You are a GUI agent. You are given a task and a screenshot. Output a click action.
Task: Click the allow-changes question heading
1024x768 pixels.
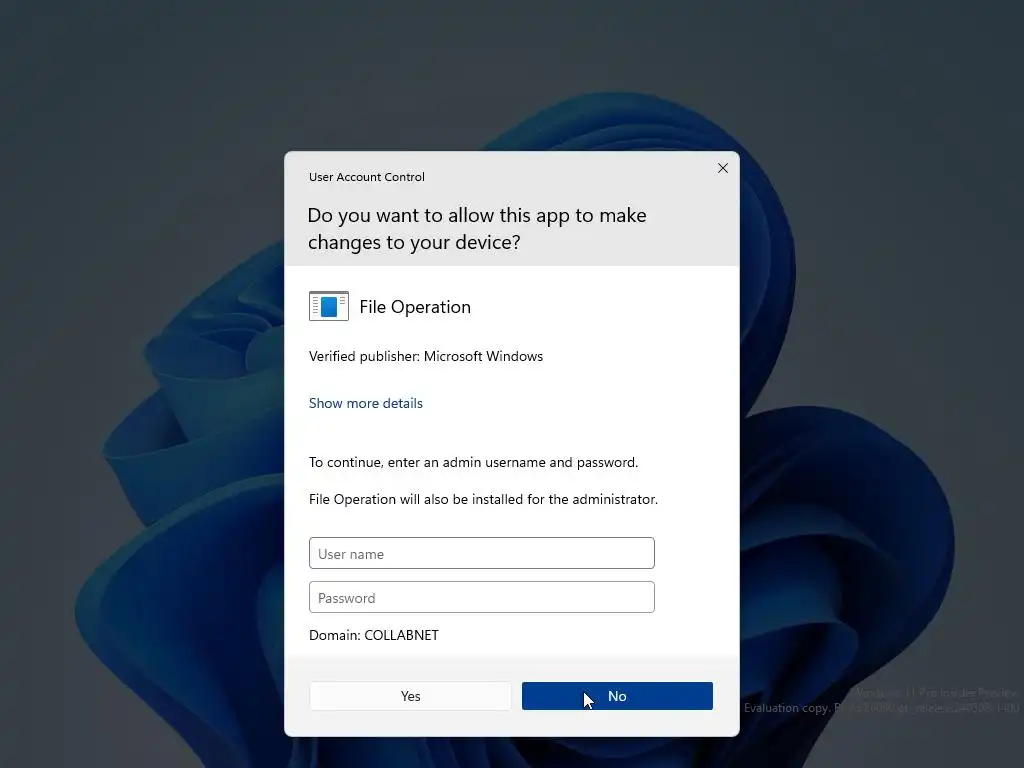pyautogui.click(x=477, y=229)
